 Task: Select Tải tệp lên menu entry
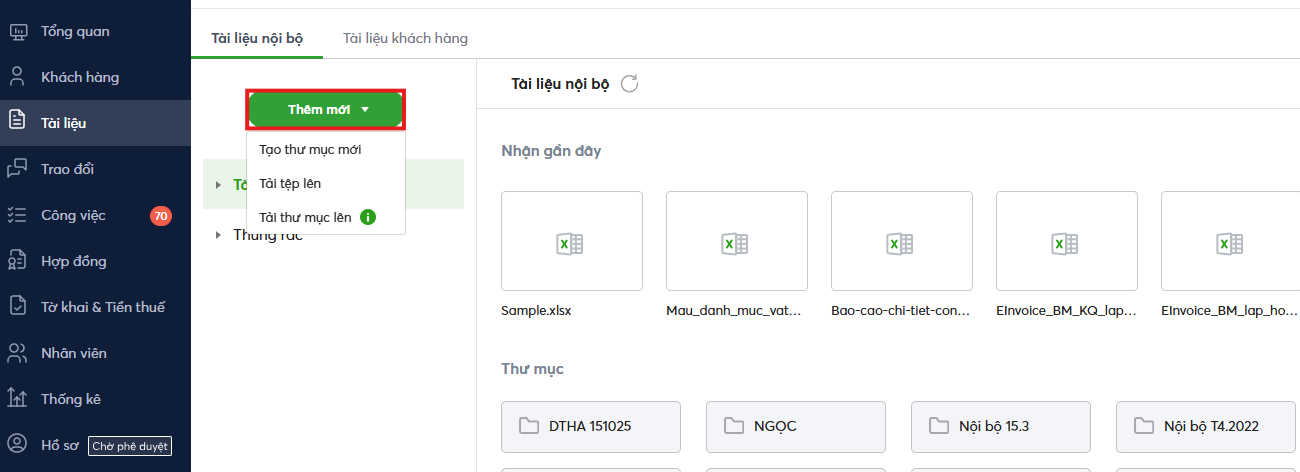(x=290, y=184)
